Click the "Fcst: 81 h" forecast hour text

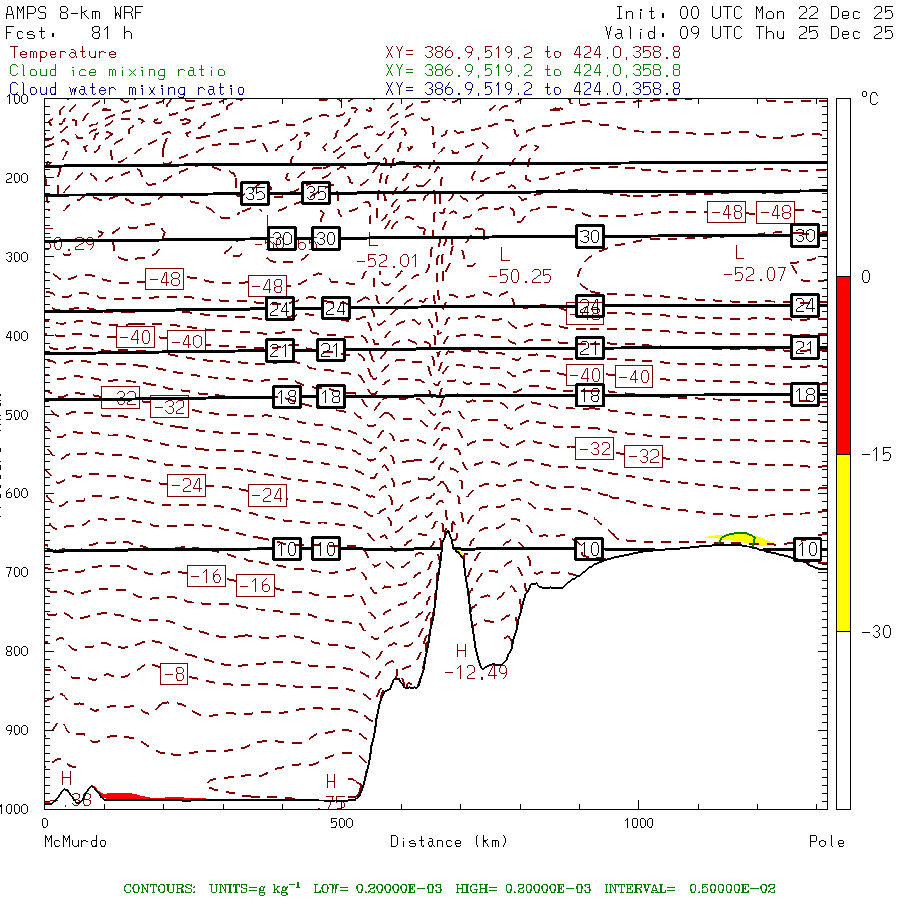pyautogui.click(x=69, y=33)
